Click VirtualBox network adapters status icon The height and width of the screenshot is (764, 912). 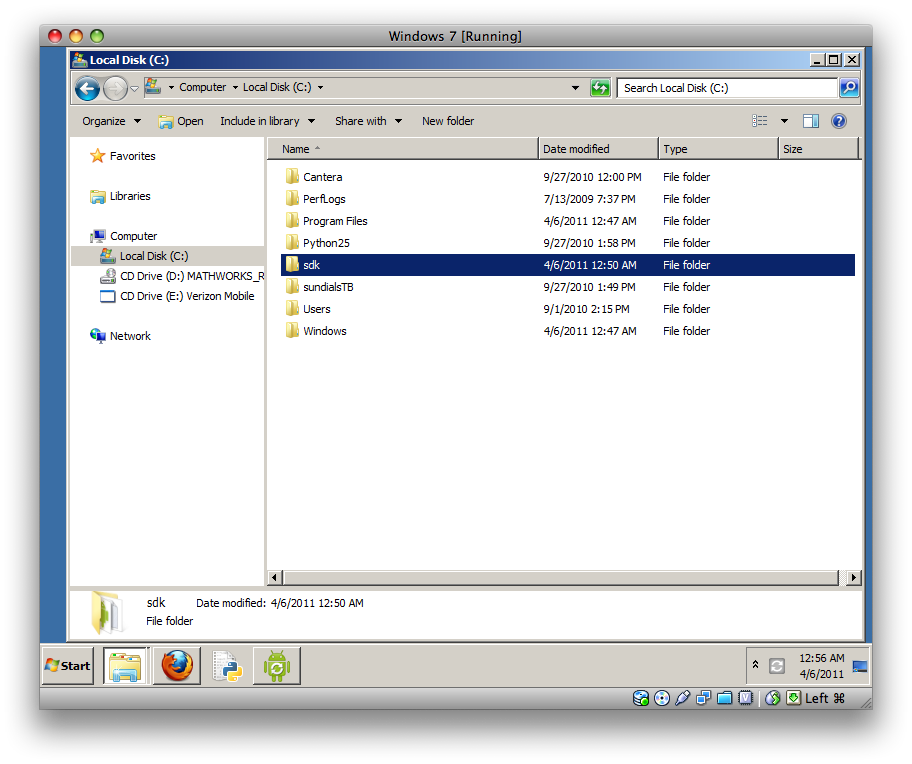point(704,698)
